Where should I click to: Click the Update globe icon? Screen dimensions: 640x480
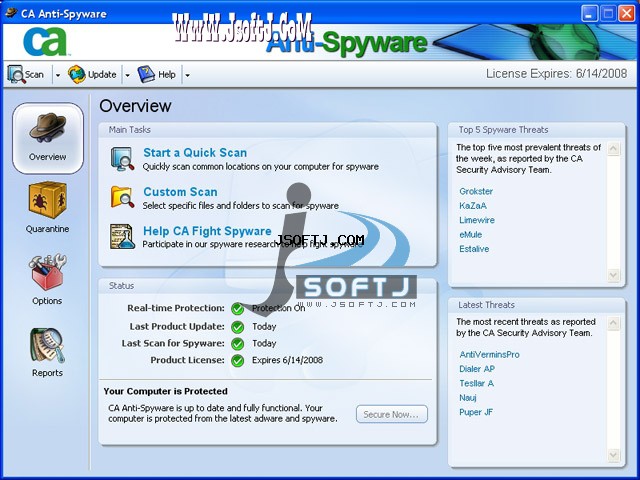tap(76, 74)
